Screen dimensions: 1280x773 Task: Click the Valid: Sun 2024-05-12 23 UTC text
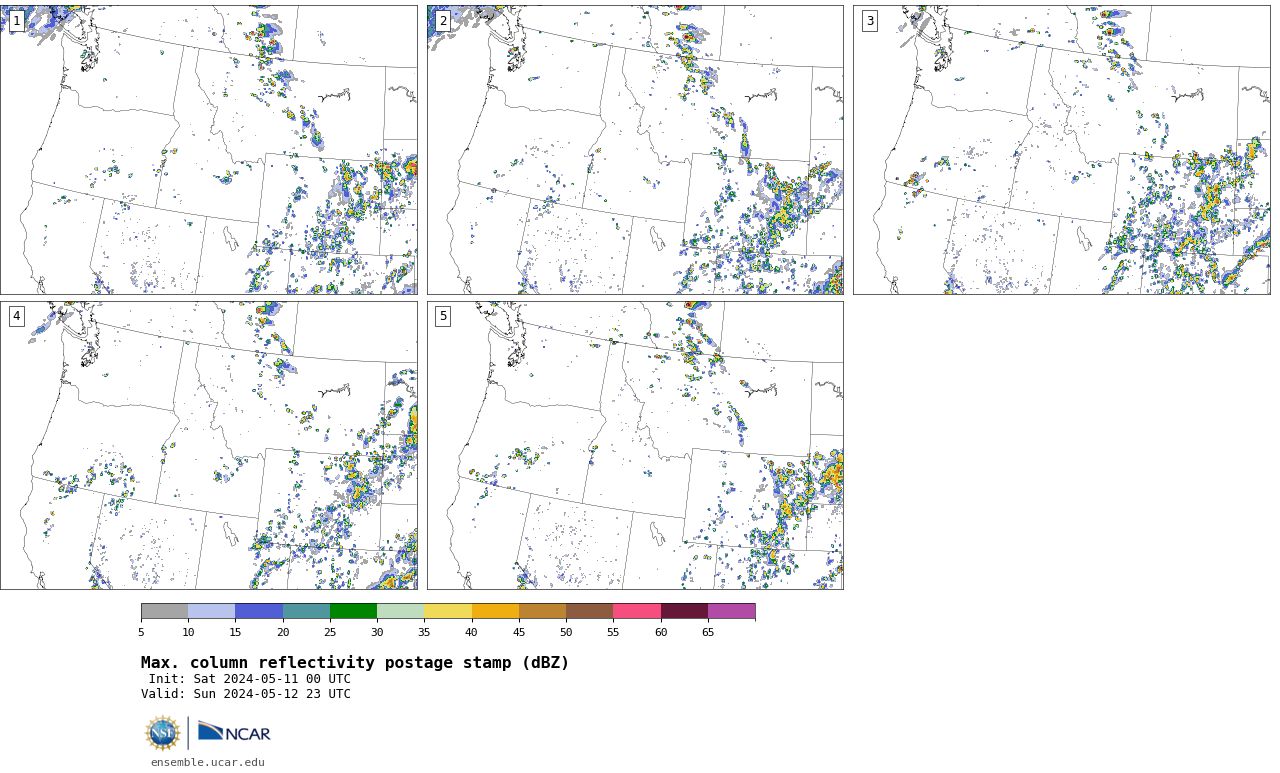[x=246, y=694]
